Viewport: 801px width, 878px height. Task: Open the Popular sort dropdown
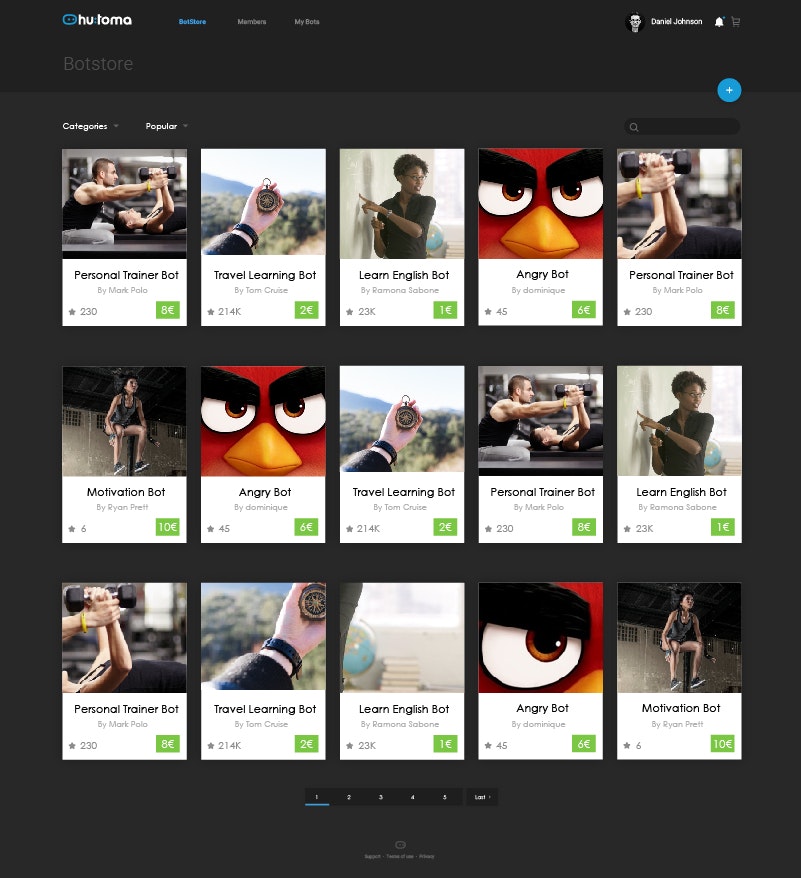tap(166, 126)
